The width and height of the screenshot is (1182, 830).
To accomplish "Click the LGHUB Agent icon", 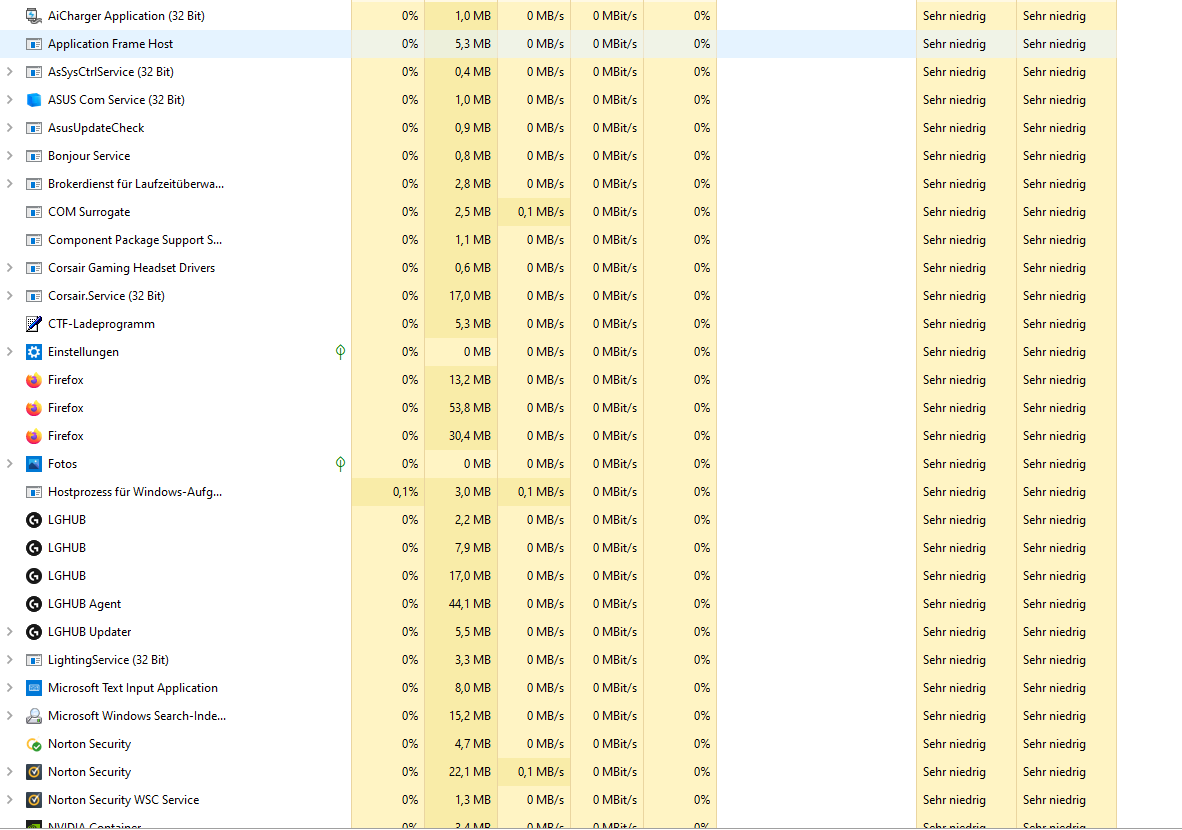I will 33,604.
